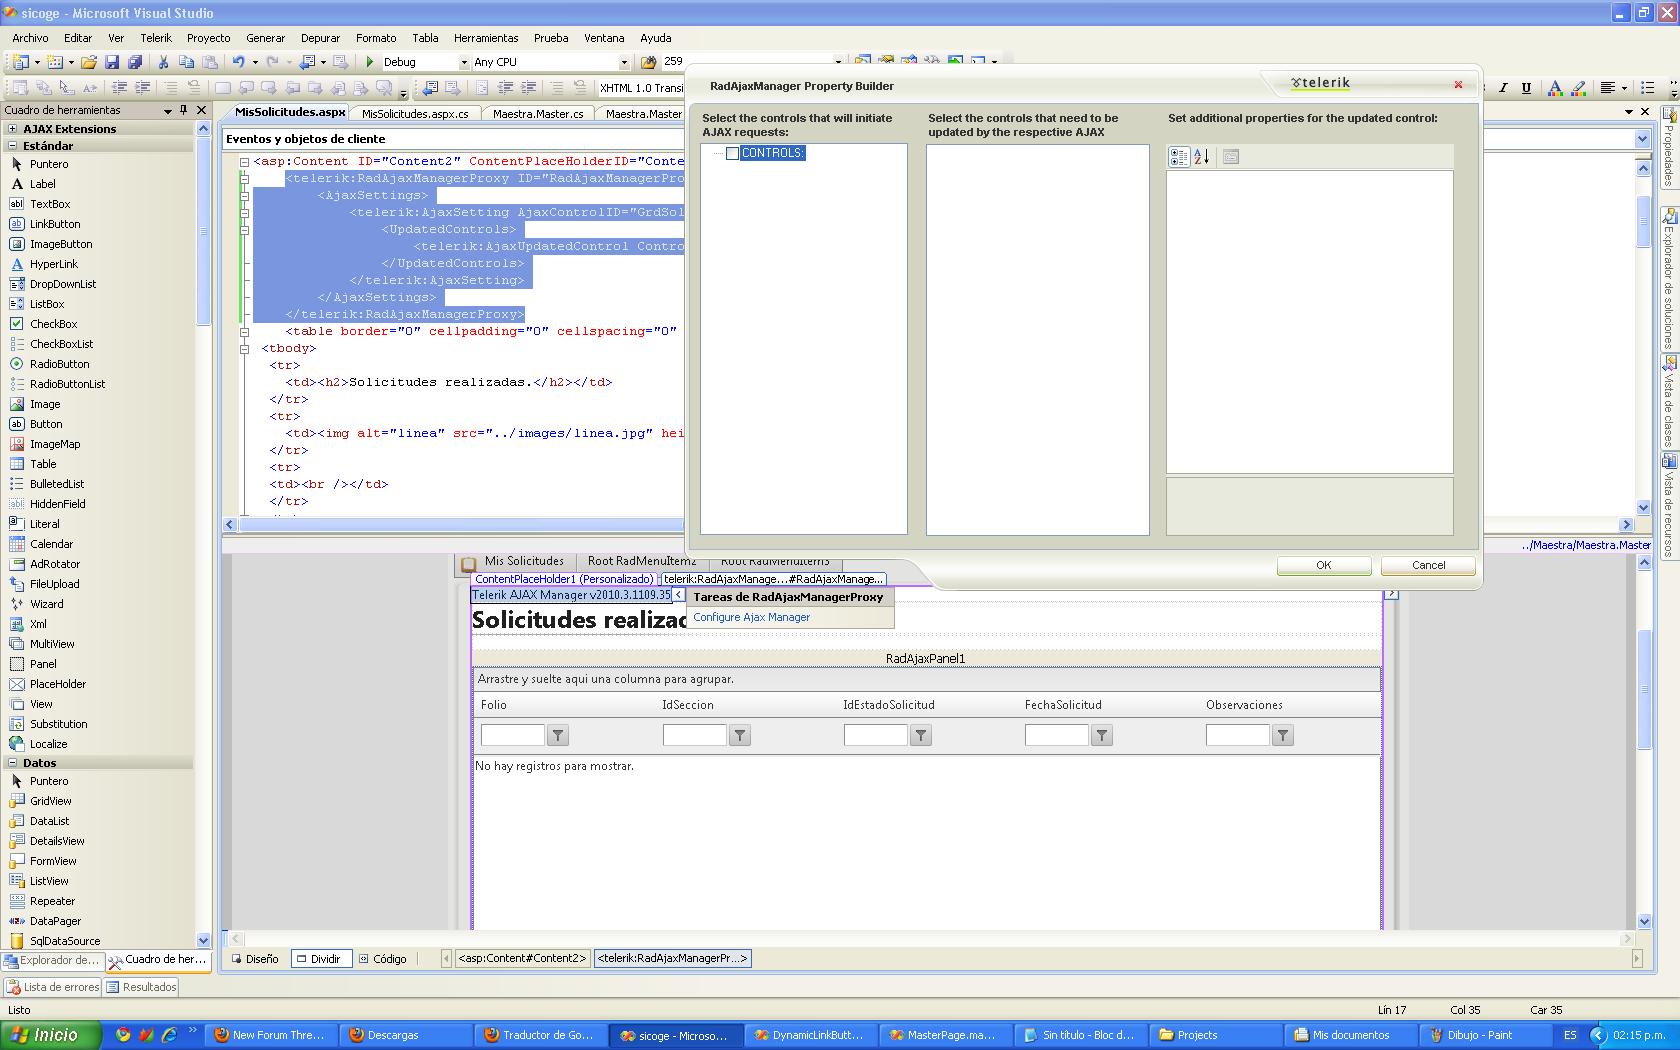
Task: Switch to MisSolicitudes.aspx.cs tab
Action: (415, 114)
